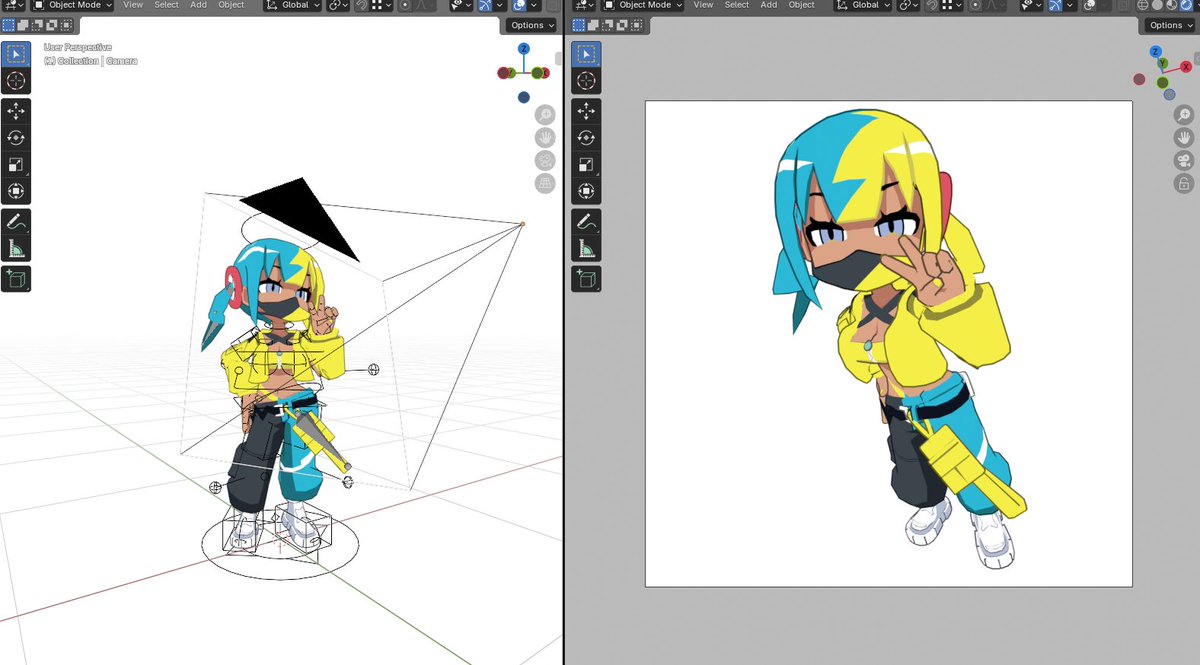Screen dimensions: 1200x665
Task: Toggle show gizmo button in left viewport header
Action: tap(485, 5)
